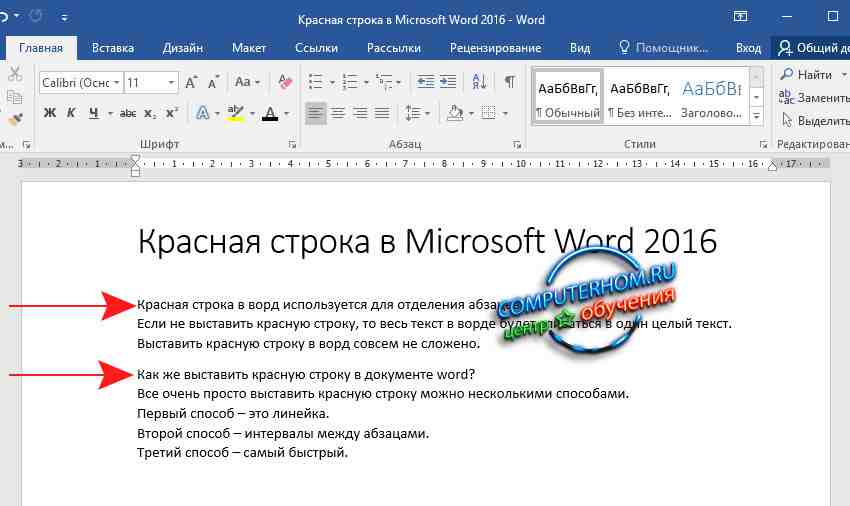Toggle superscript formatting

172,113
